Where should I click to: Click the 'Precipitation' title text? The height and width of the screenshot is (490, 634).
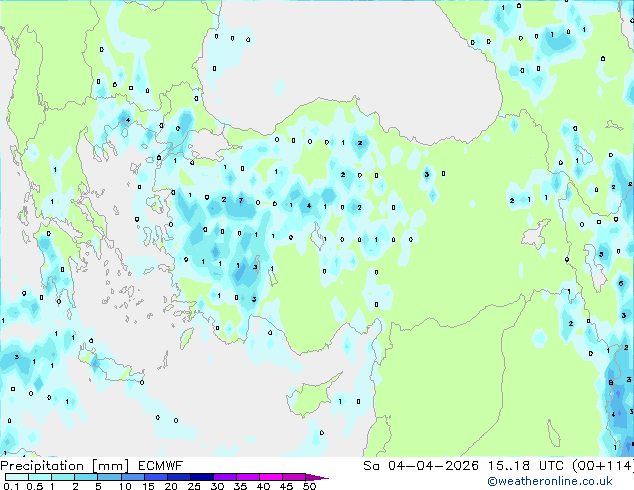click(x=42, y=466)
